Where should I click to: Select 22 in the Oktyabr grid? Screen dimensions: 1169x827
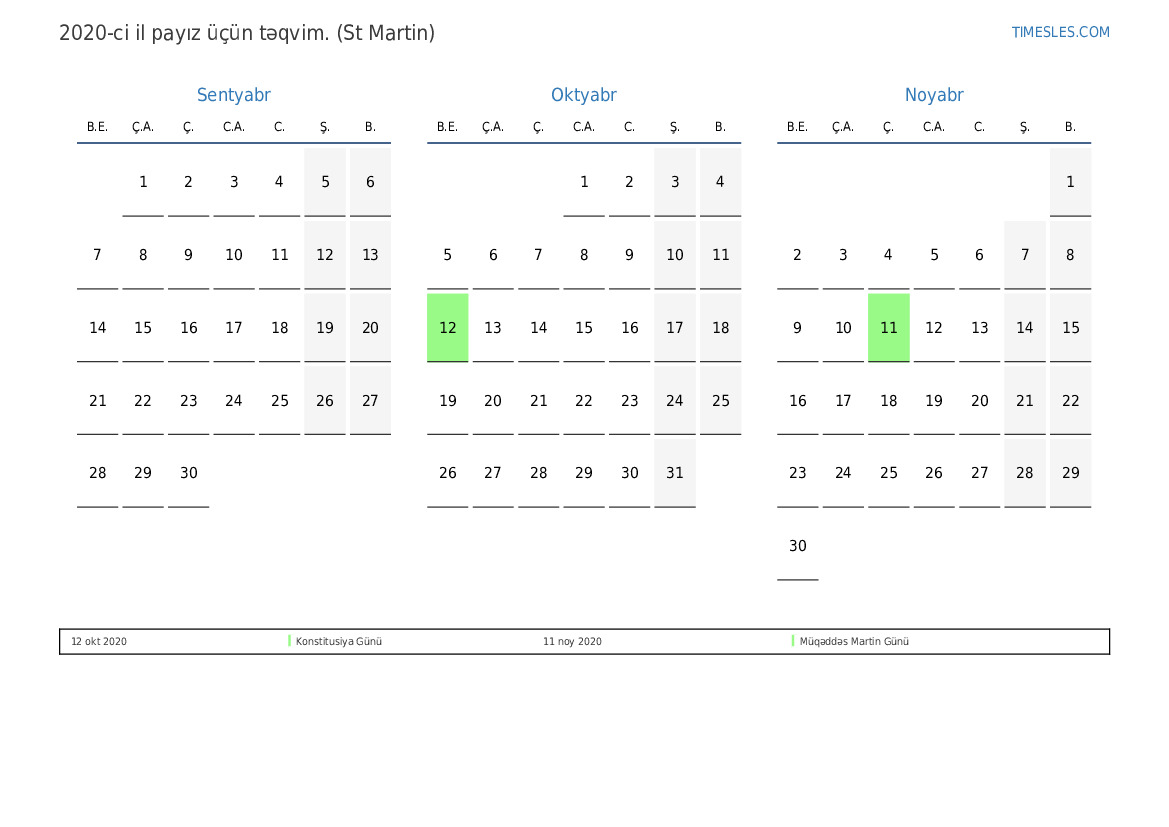coord(584,401)
